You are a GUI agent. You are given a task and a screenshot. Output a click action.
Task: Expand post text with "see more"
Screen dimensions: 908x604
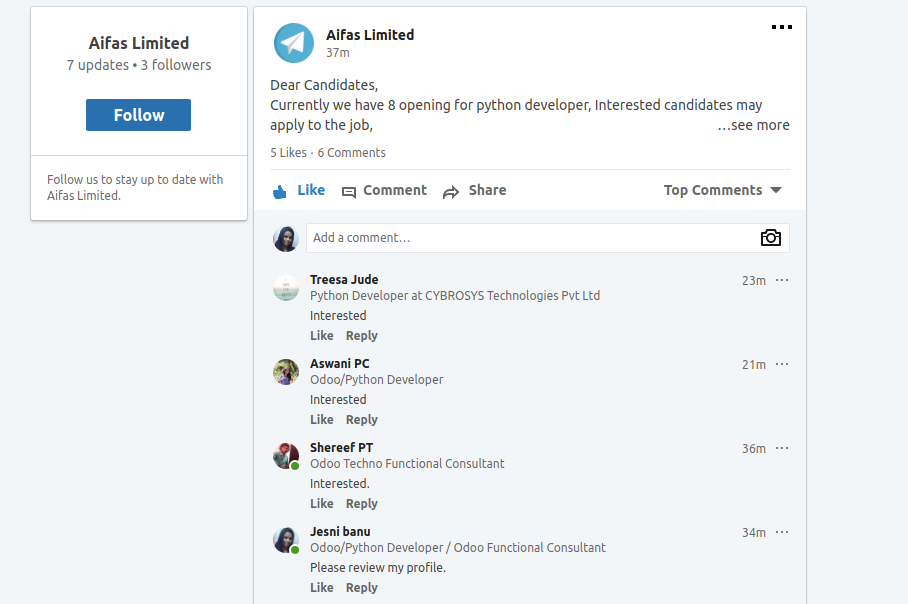(x=754, y=125)
